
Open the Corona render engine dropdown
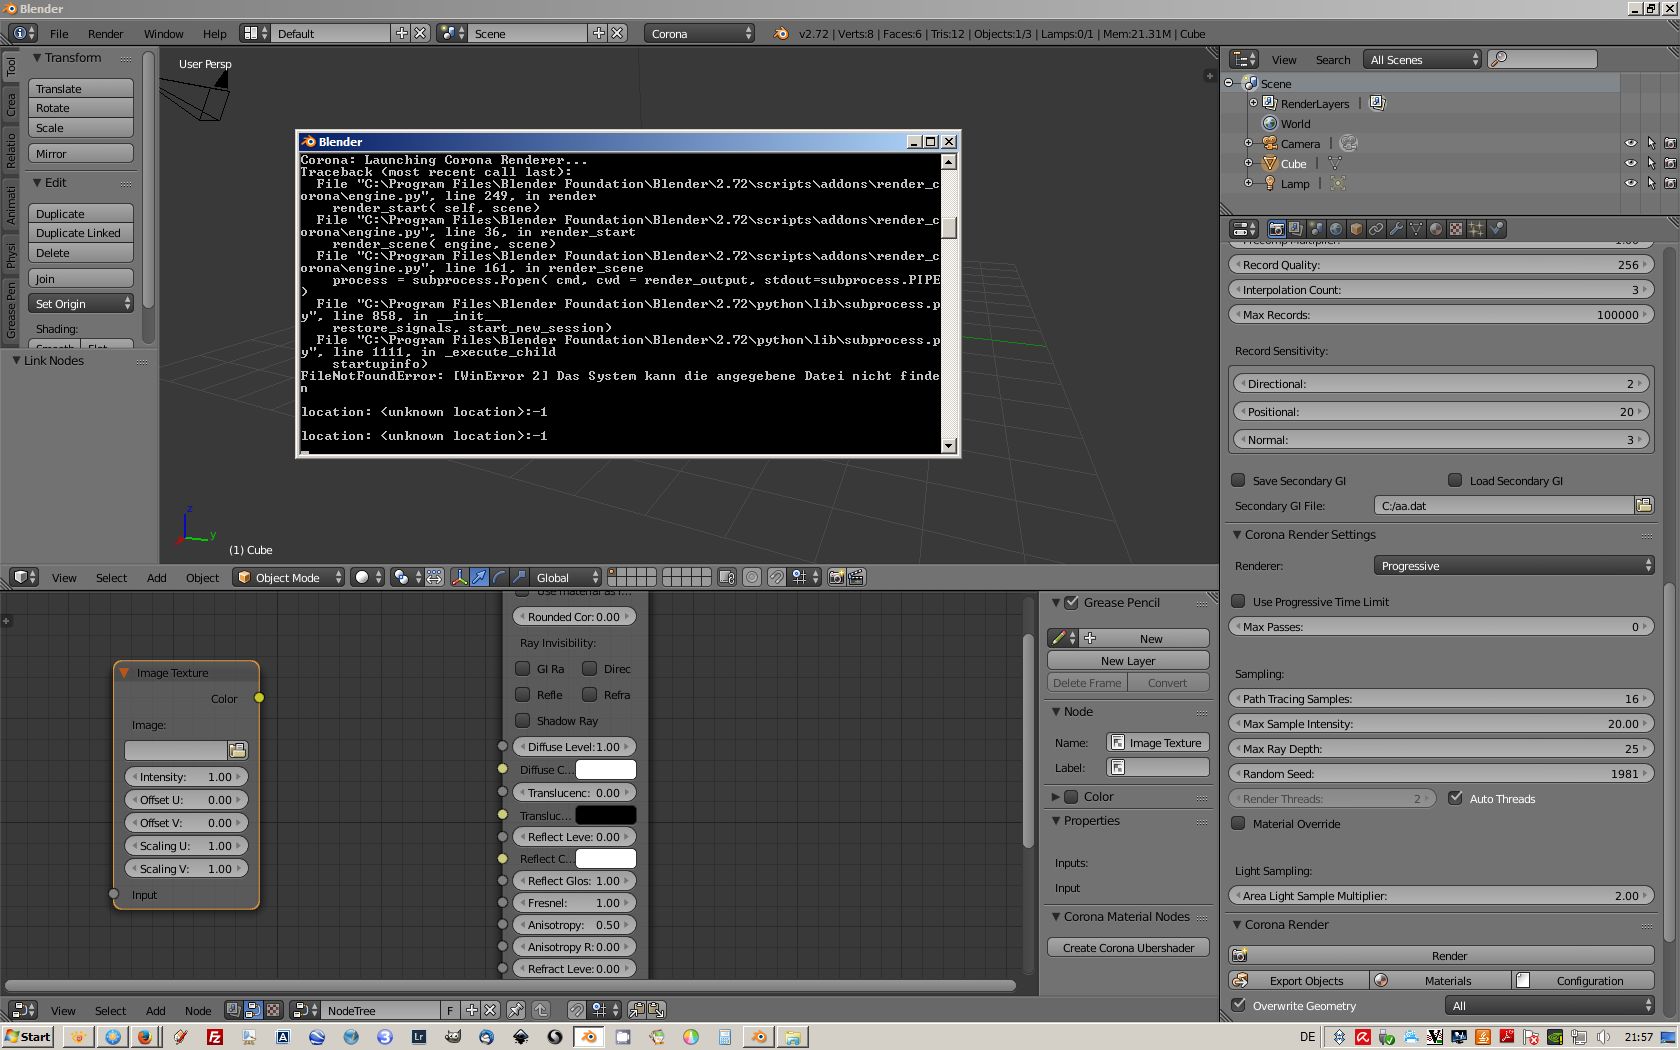click(x=700, y=33)
